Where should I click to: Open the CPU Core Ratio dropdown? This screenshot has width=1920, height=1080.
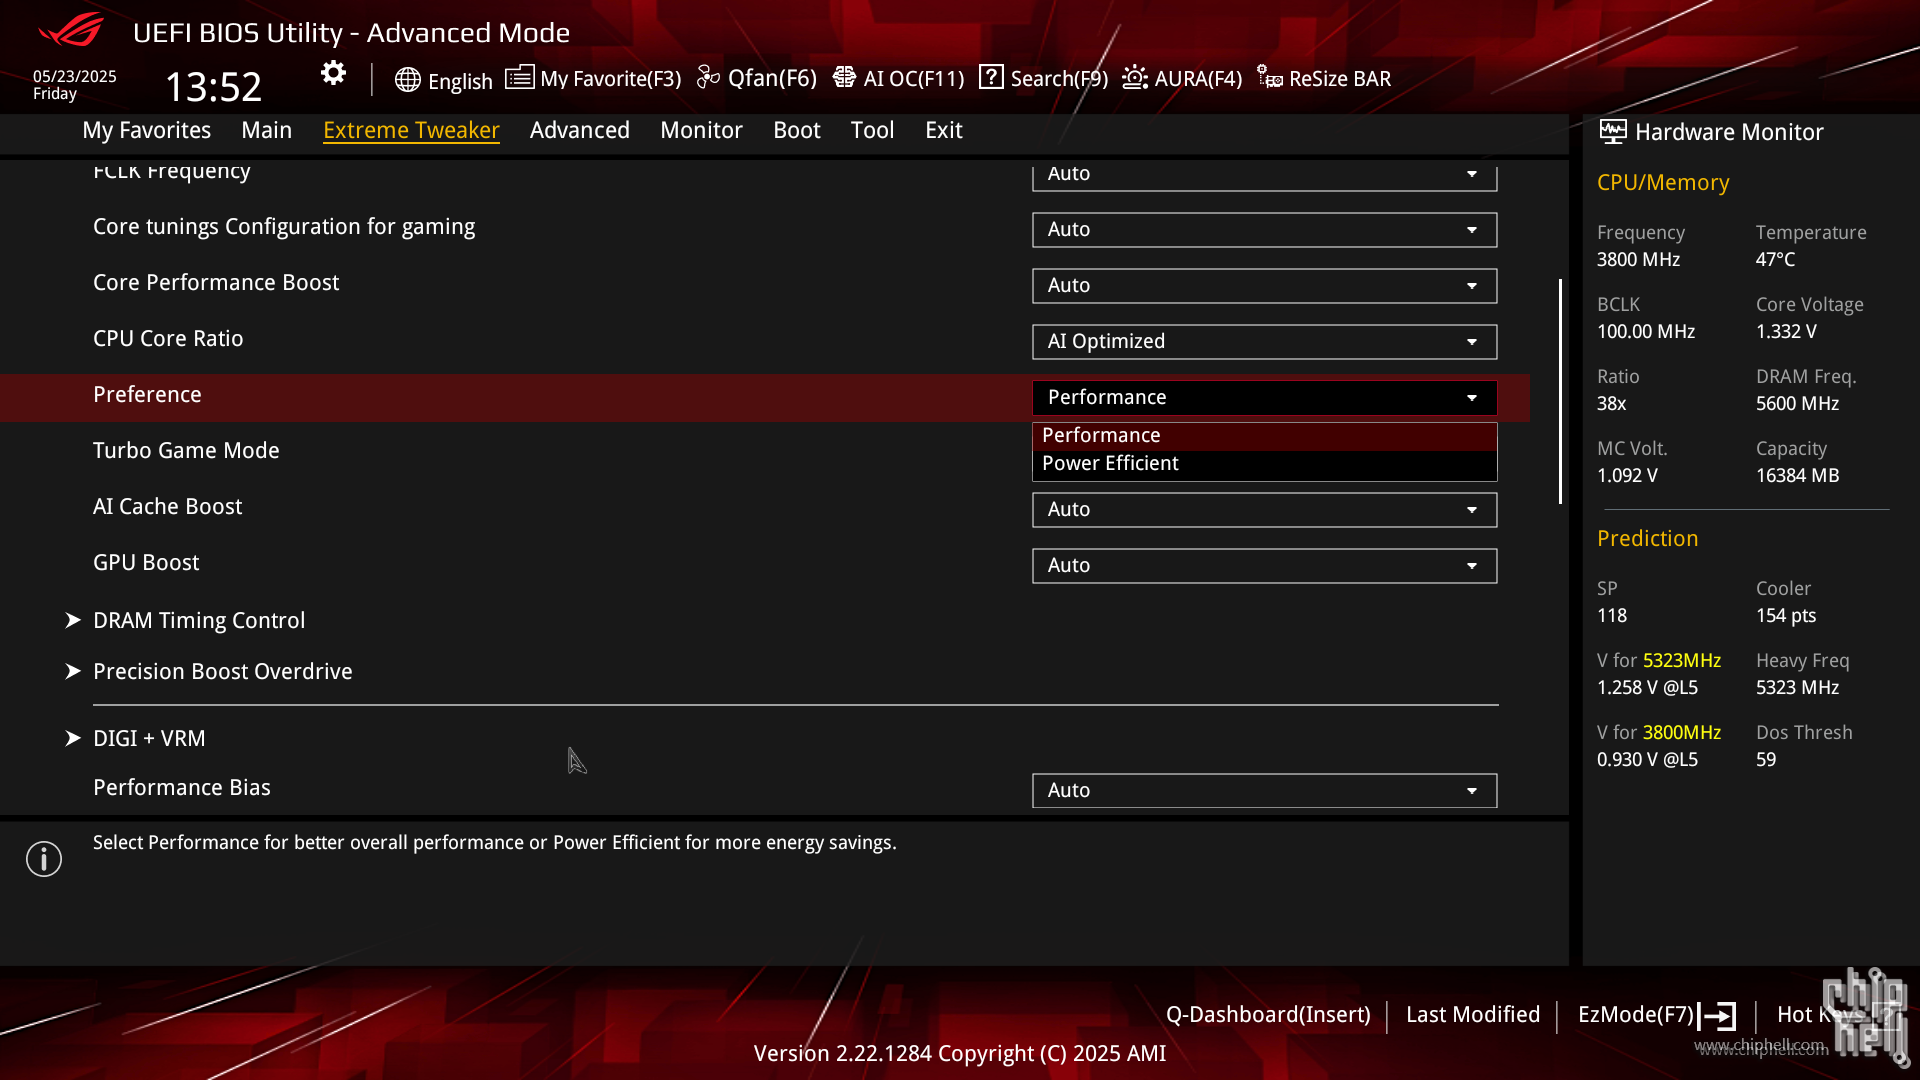[x=1264, y=342]
